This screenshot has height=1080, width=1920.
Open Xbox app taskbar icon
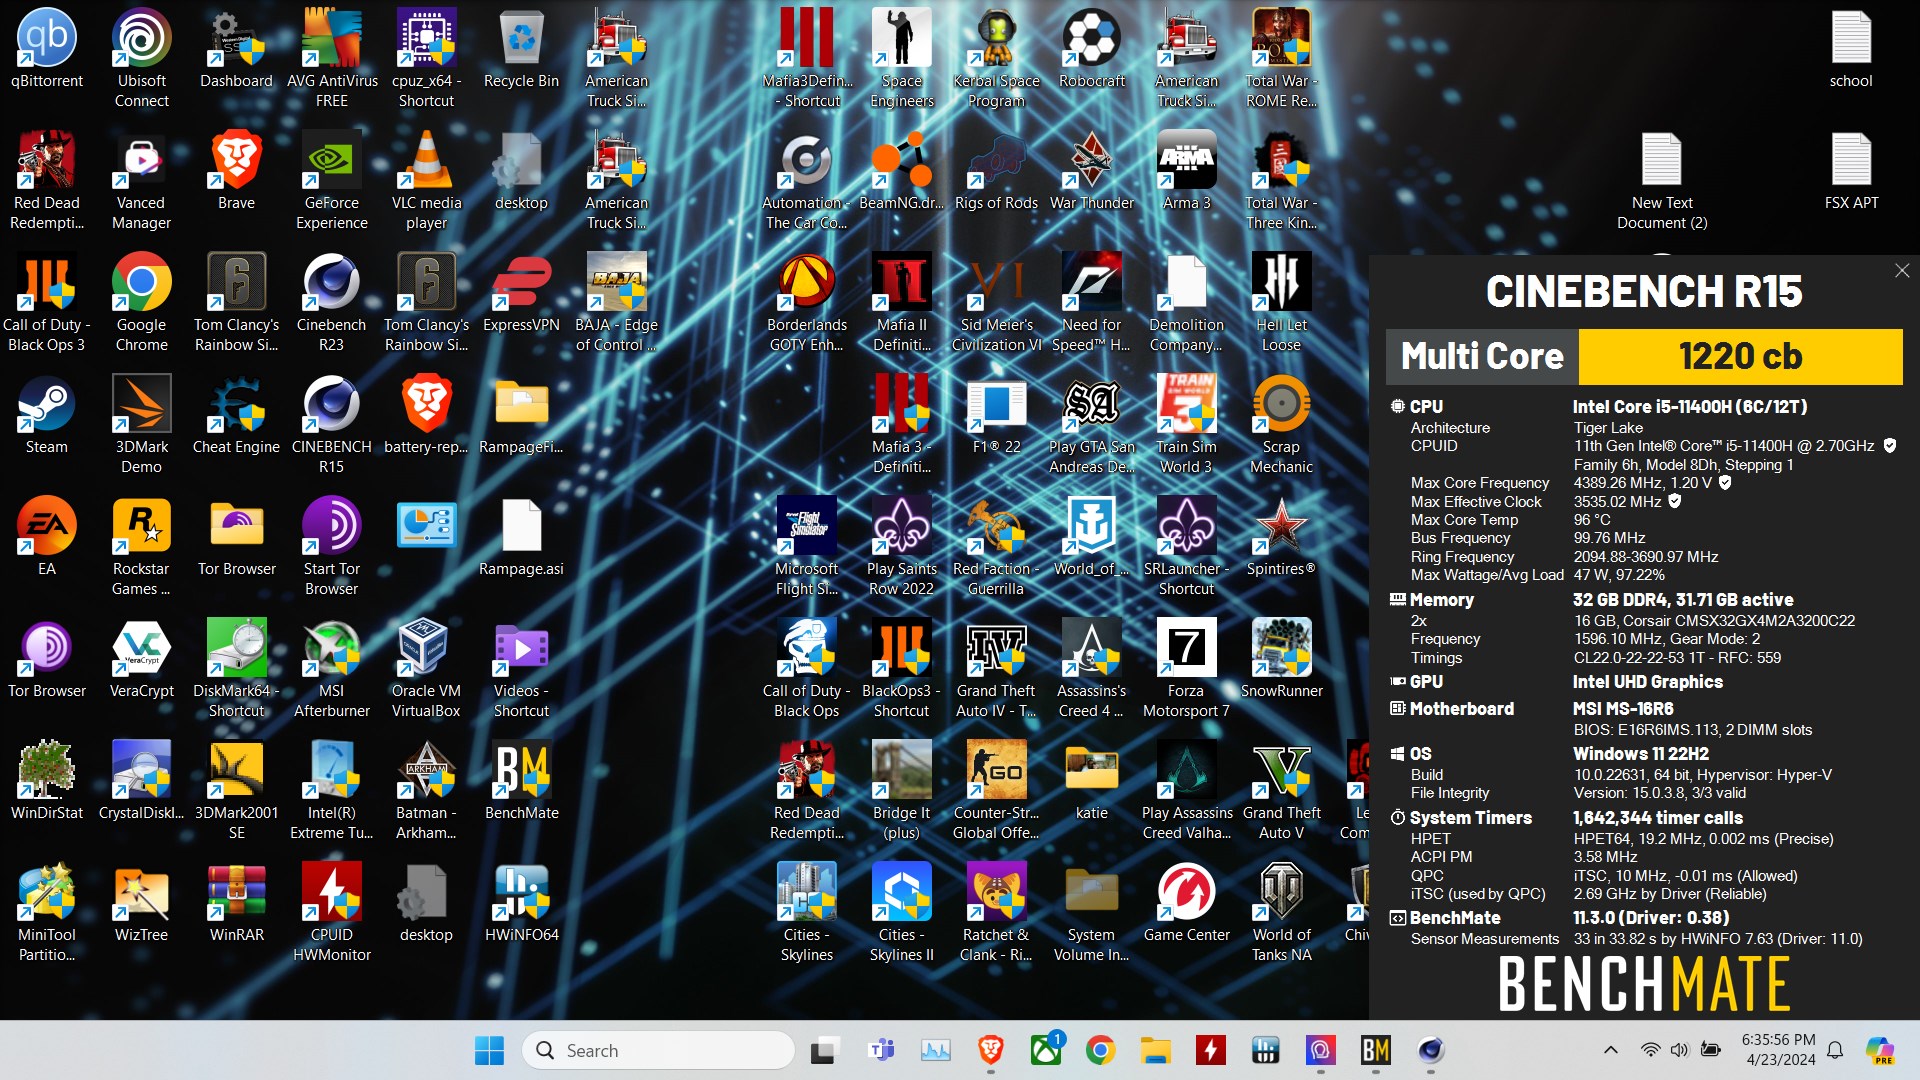[x=1046, y=1050]
